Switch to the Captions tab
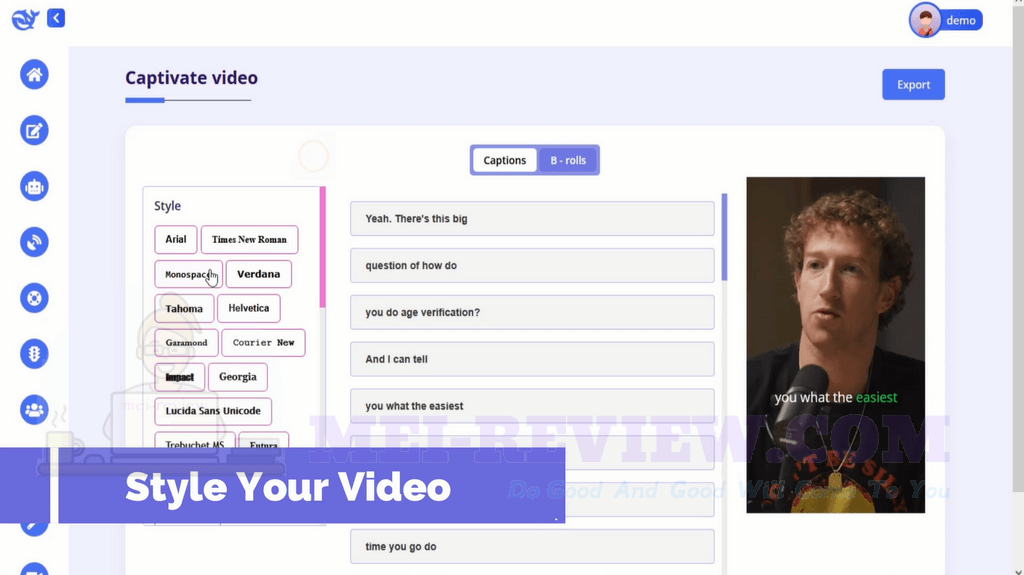Image resolution: width=1024 pixels, height=575 pixels. 504,160
